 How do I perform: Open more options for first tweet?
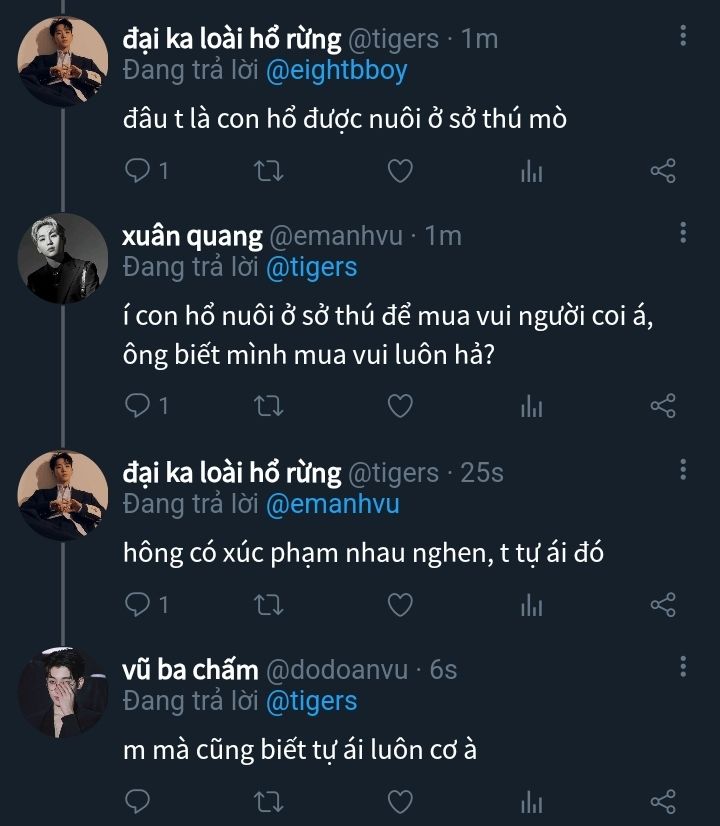pyautogui.click(x=683, y=38)
